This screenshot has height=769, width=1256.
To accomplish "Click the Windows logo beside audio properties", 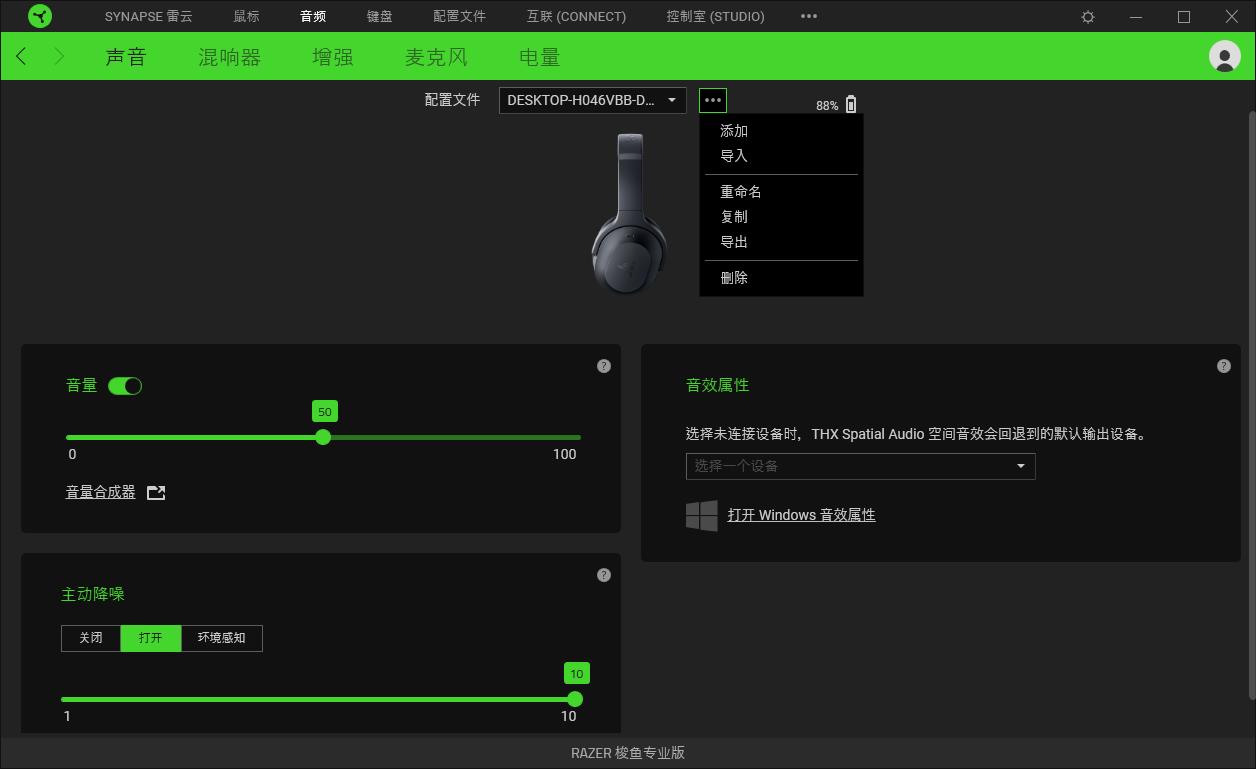I will click(x=700, y=514).
